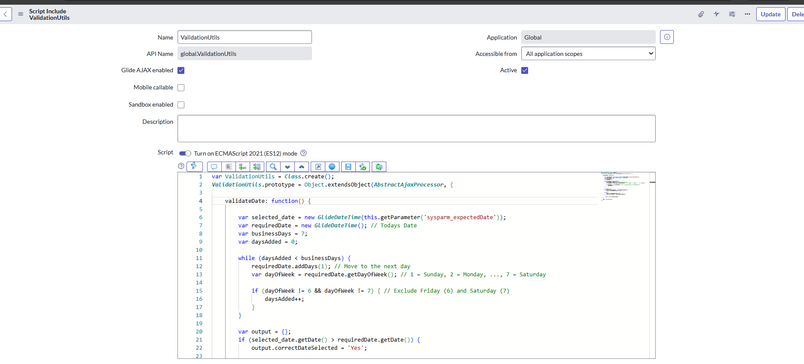Viewport: 804px width, 364px height.
Task: Open script editor help question icon
Action: [x=180, y=166]
